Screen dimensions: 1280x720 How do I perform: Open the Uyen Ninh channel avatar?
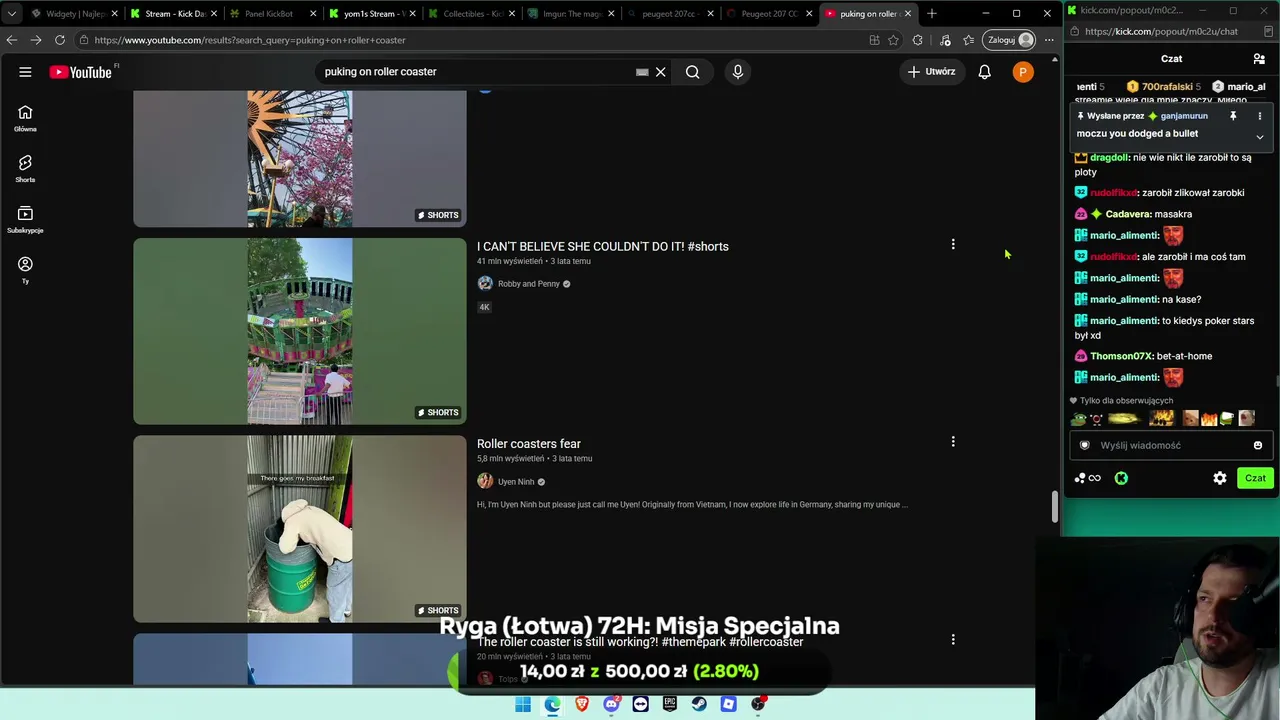485,482
